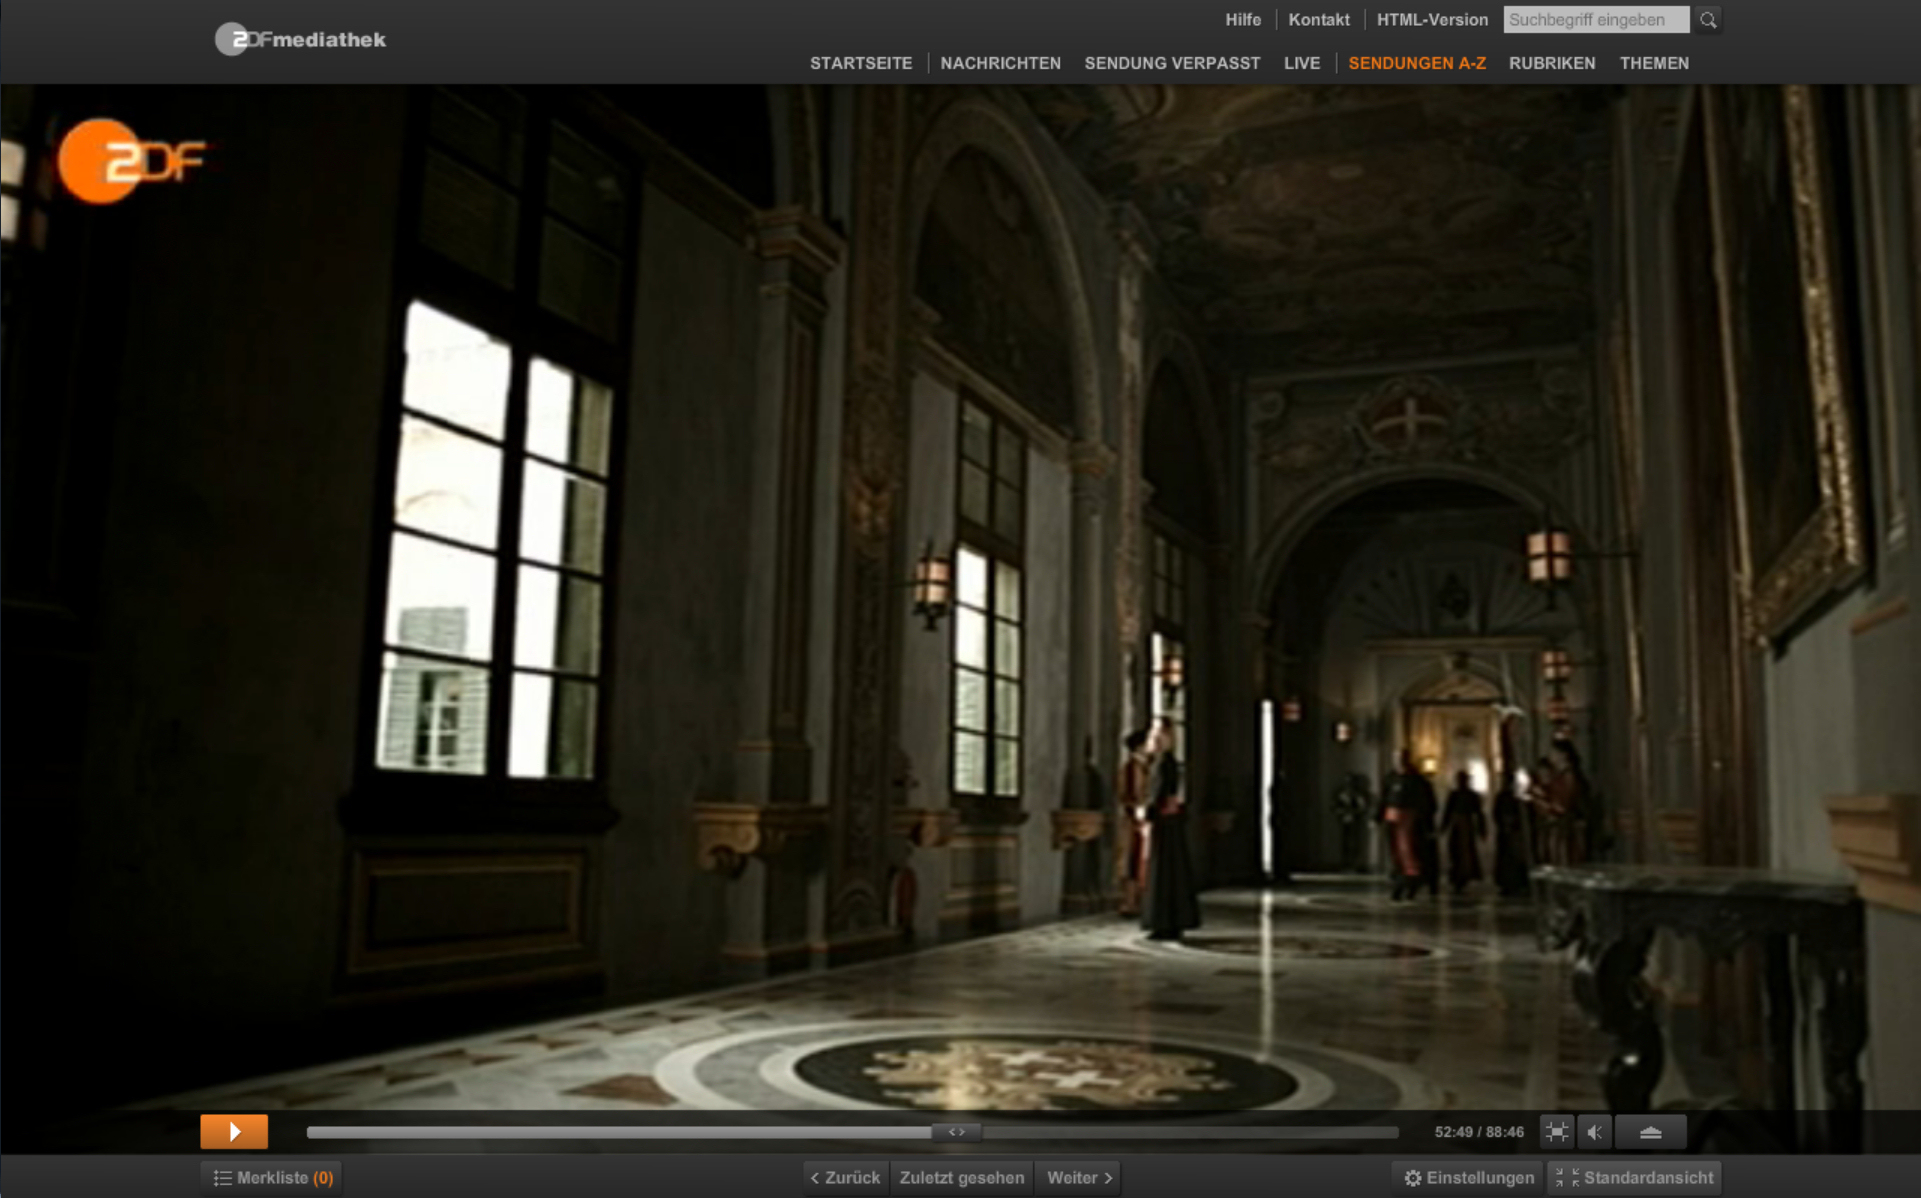Viewport: 1921px width, 1198px height.
Task: Open the HTML-Version link
Action: (1432, 20)
